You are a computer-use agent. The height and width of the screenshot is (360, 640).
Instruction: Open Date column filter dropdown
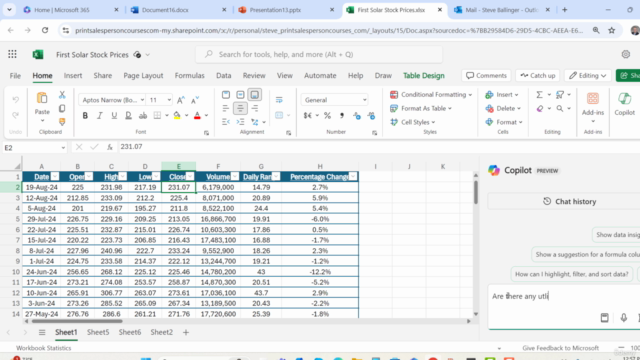[55, 177]
